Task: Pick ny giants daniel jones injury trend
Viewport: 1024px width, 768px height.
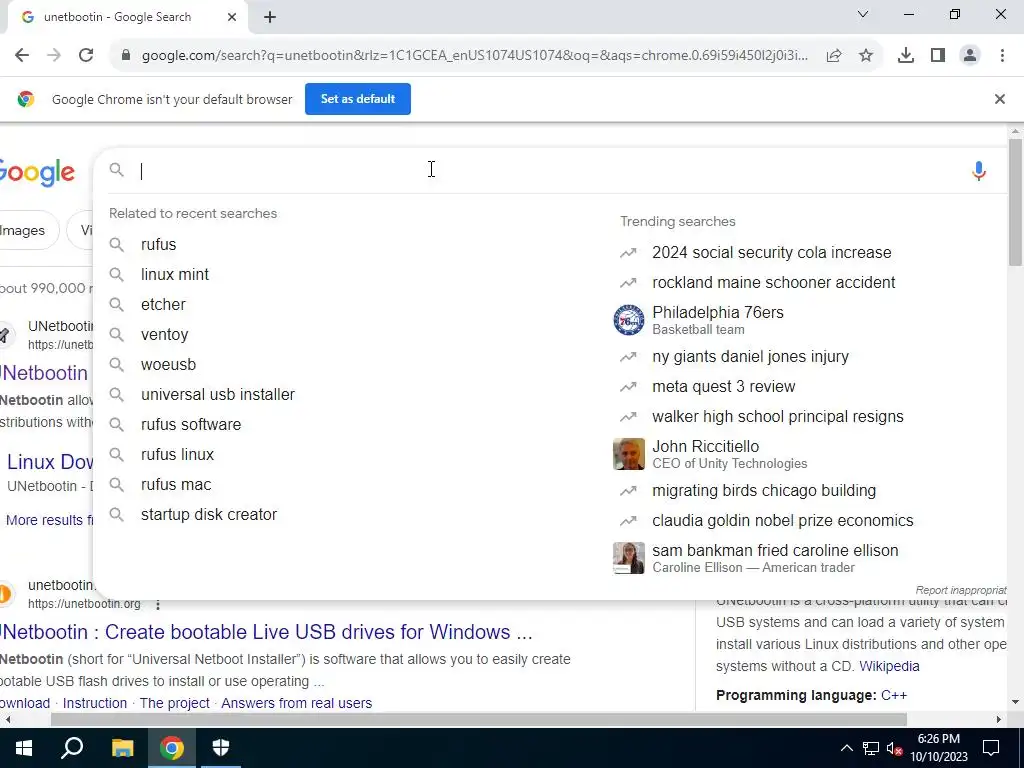Action: (x=750, y=357)
